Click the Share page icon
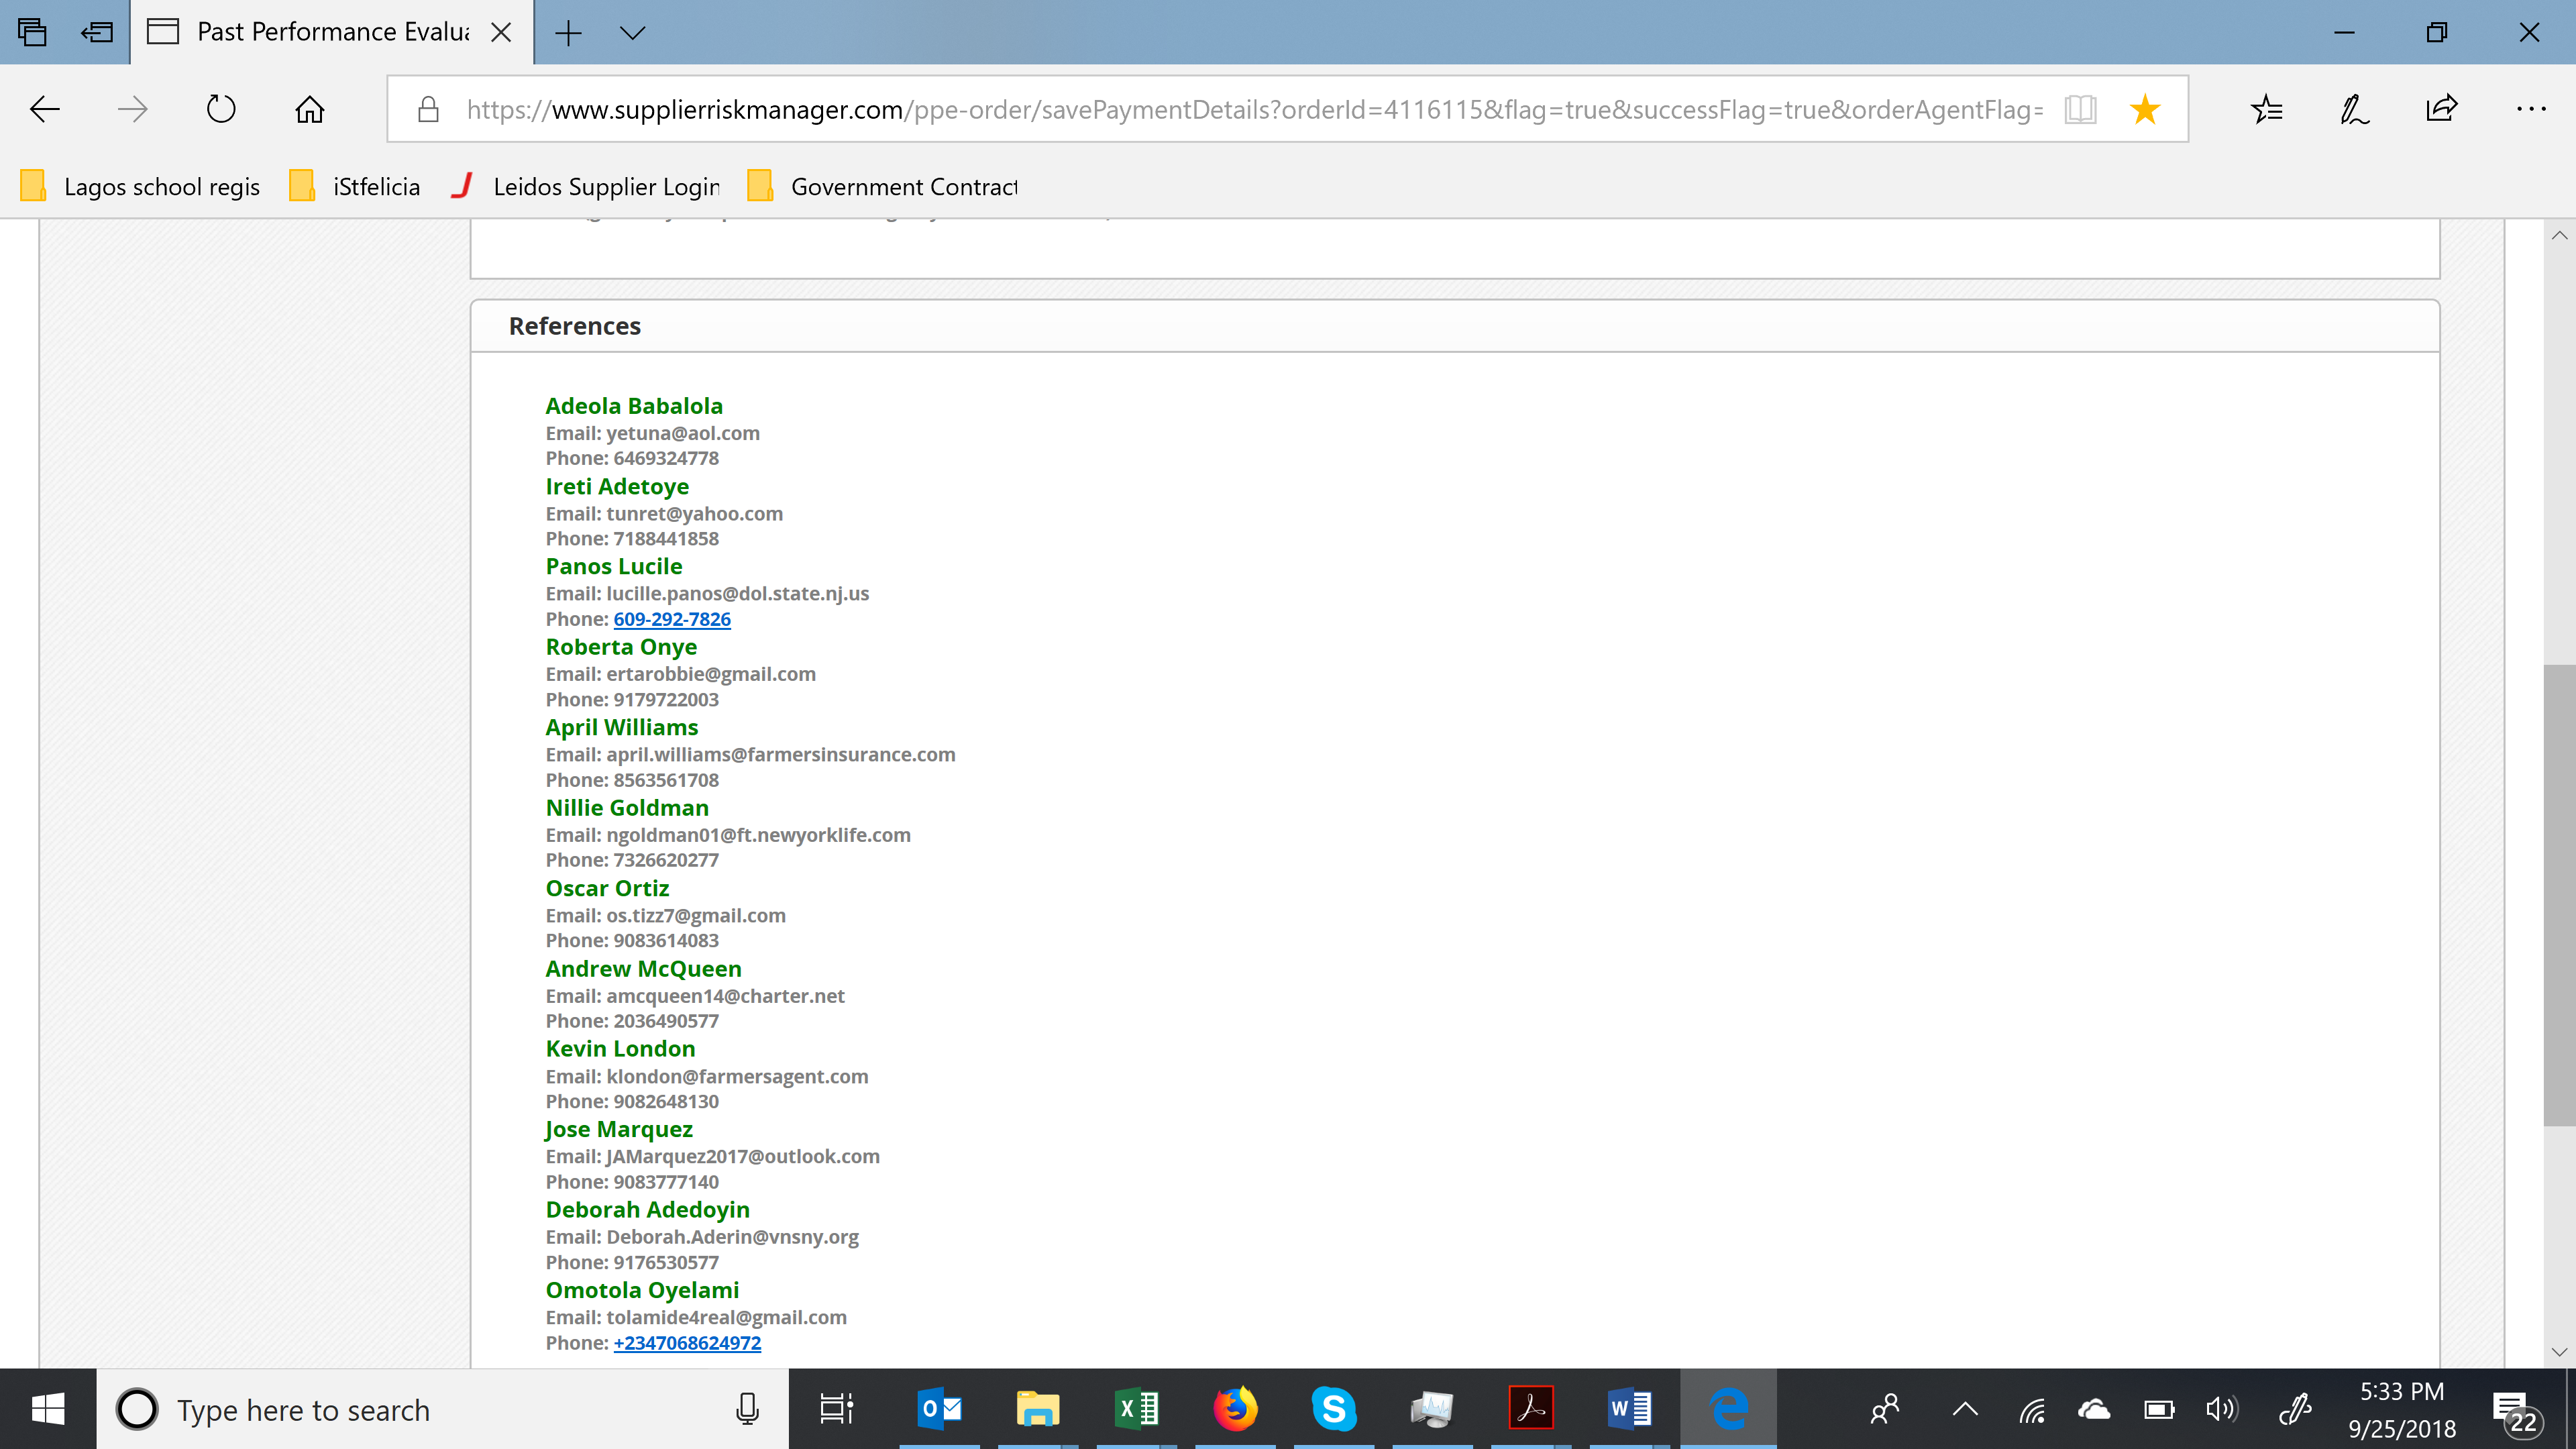This screenshot has width=2576, height=1449. (x=2441, y=109)
